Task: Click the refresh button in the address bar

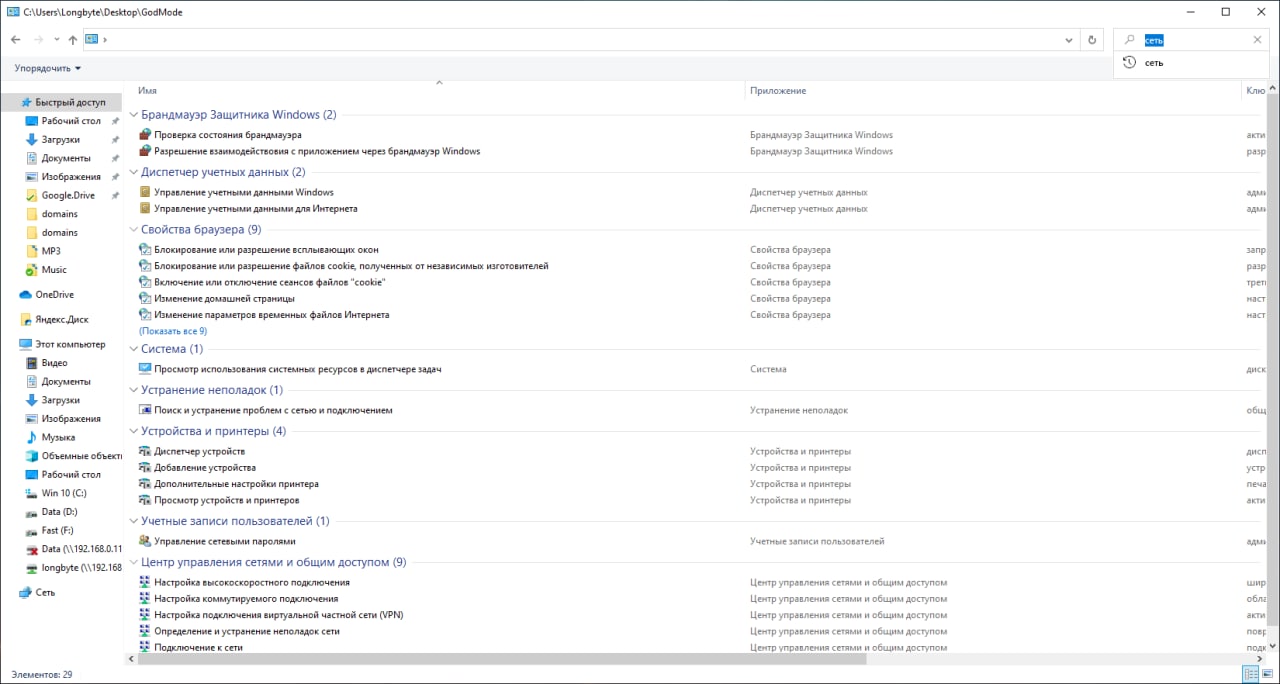Action: [x=1091, y=40]
